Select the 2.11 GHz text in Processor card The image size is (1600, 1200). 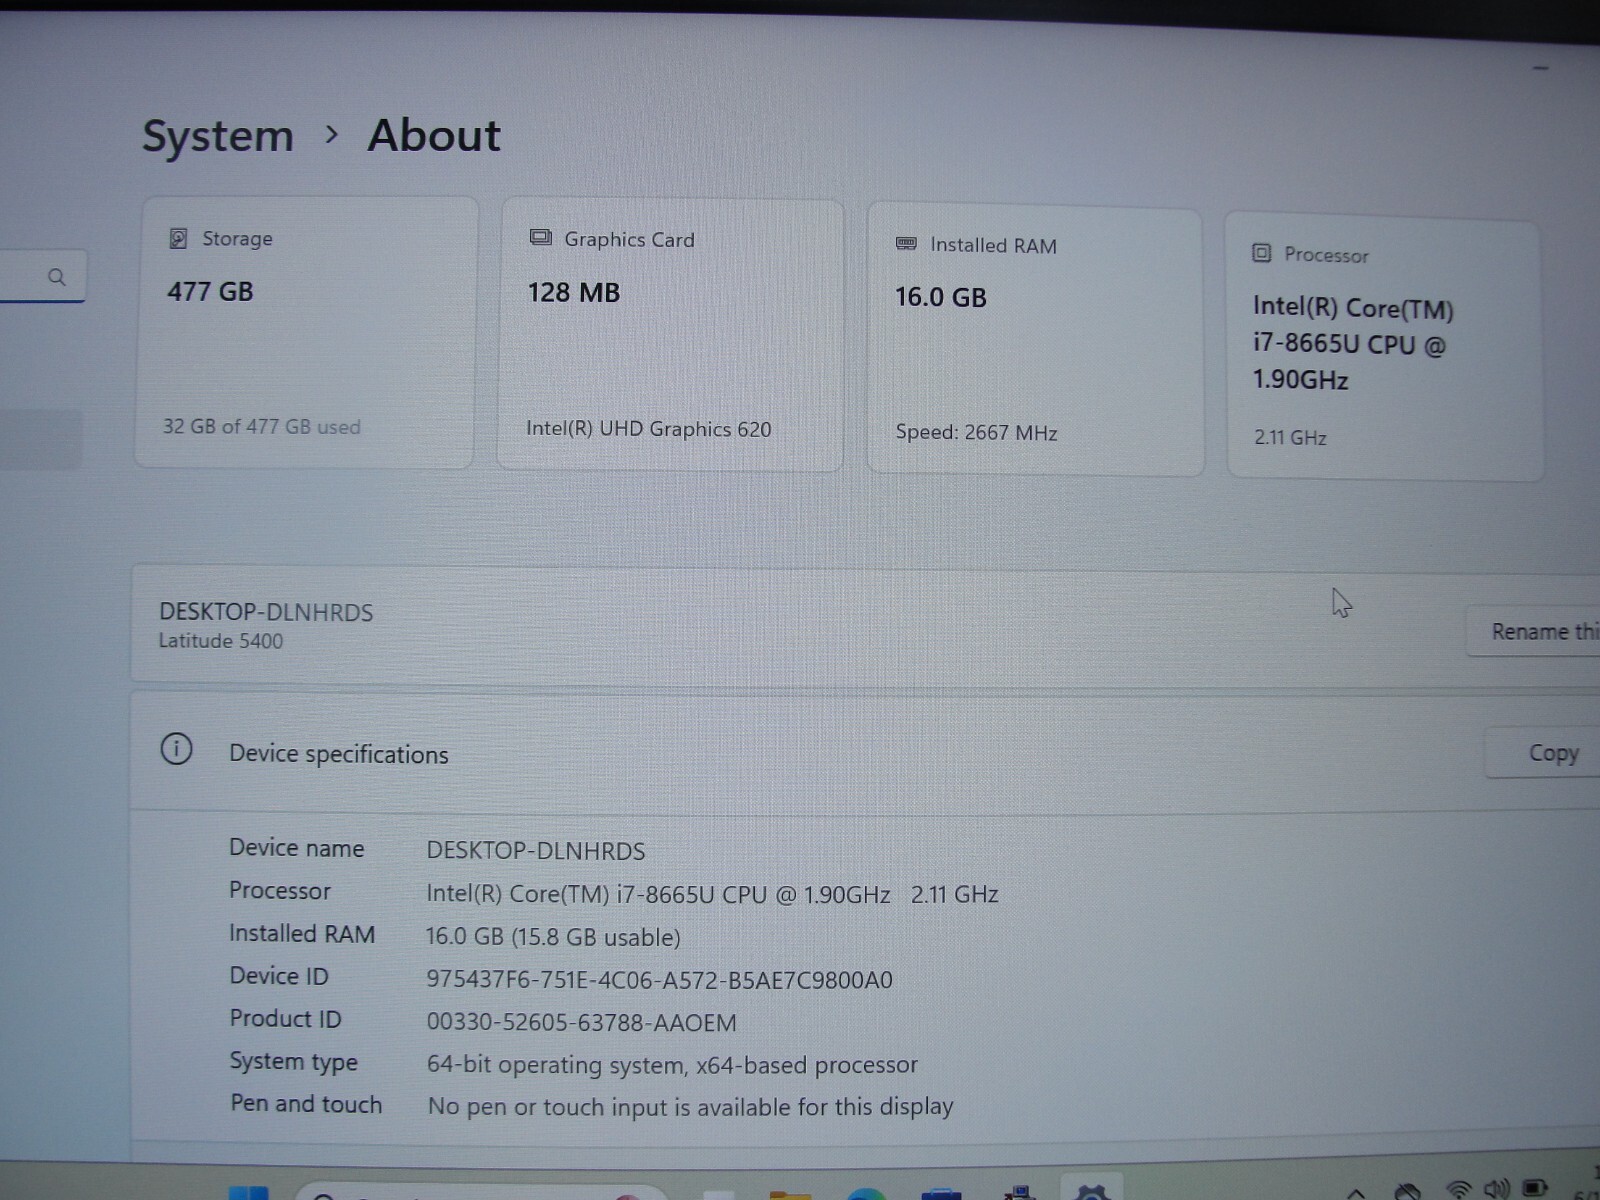pyautogui.click(x=1290, y=437)
